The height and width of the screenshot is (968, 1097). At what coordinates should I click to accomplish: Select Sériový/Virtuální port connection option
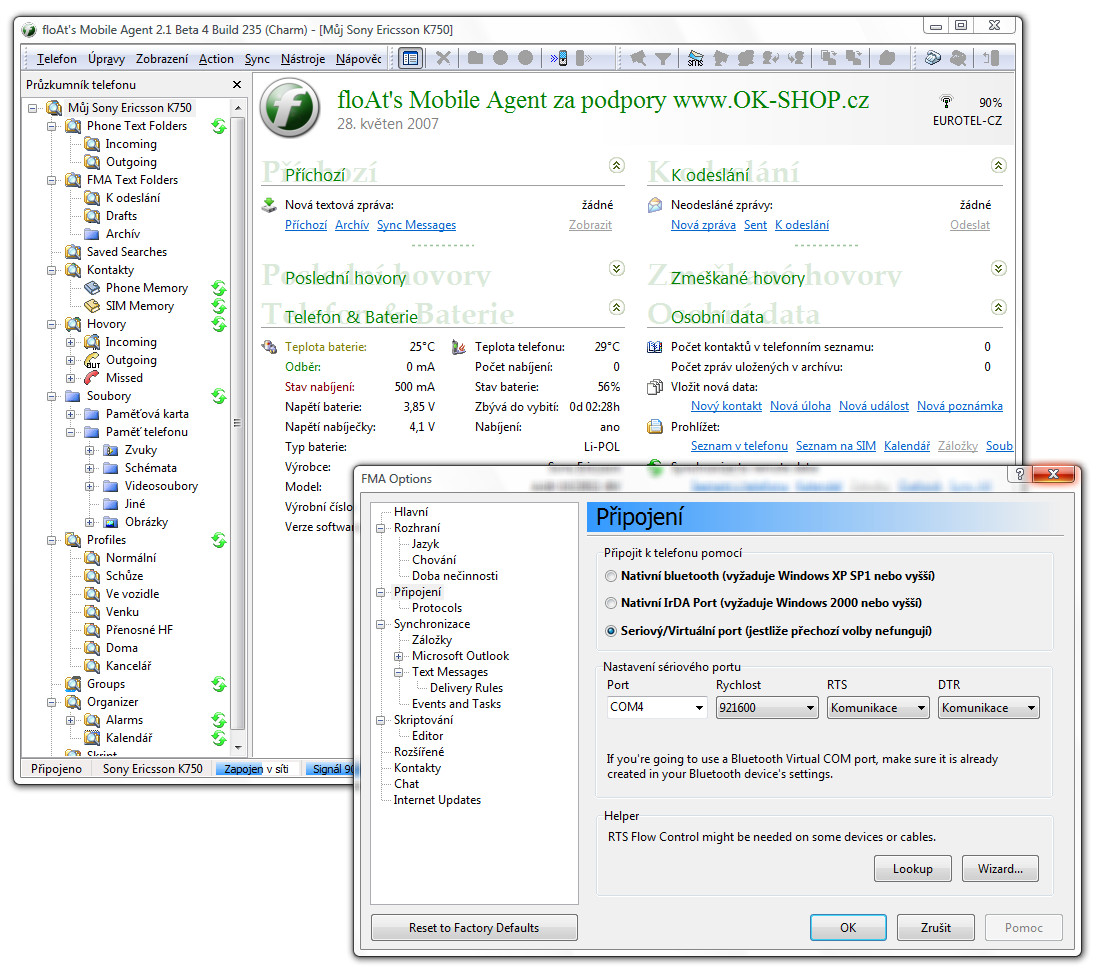tap(611, 632)
